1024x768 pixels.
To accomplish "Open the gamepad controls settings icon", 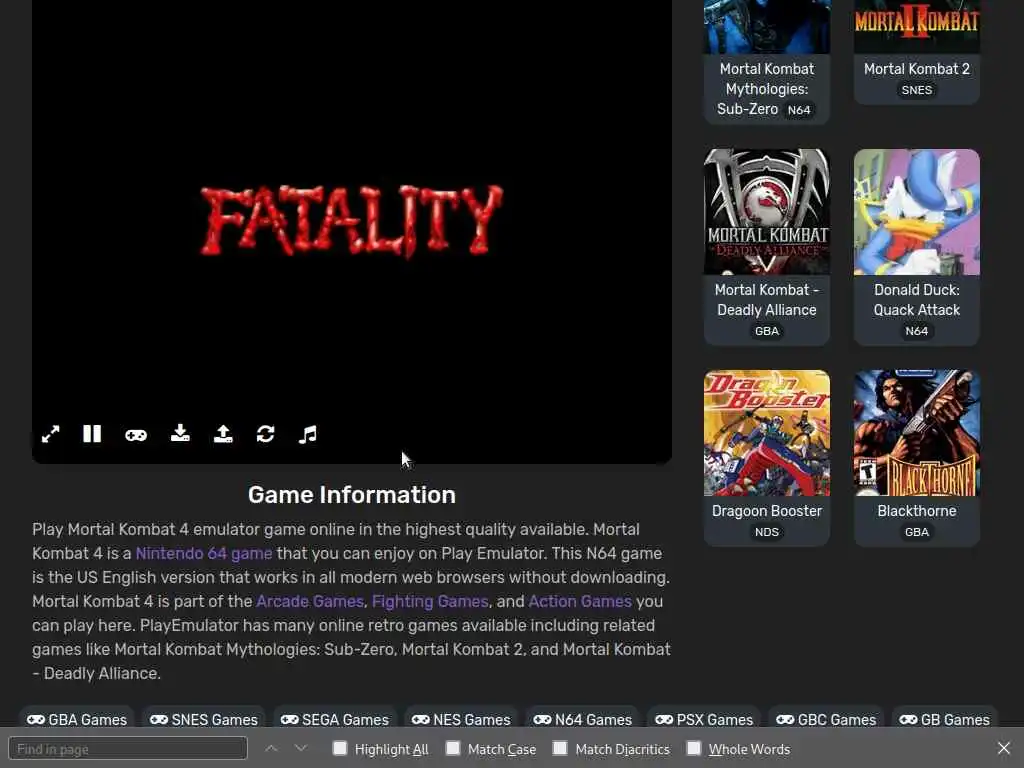I will click(136, 435).
